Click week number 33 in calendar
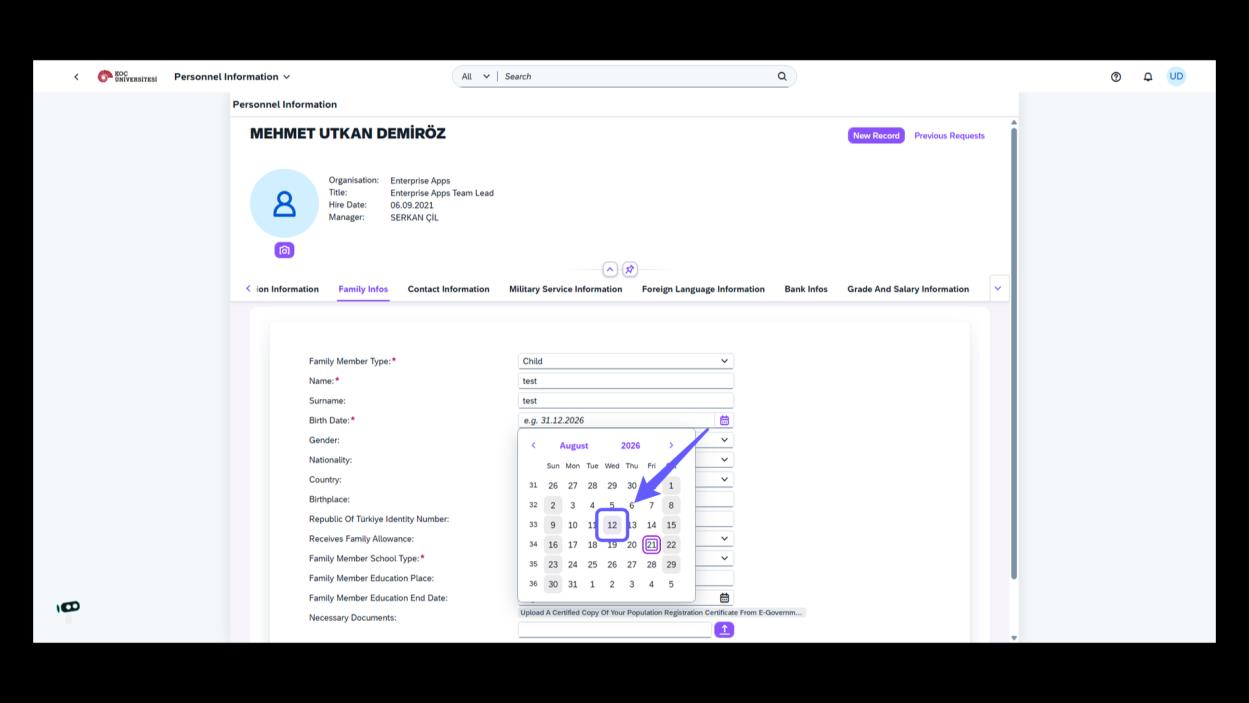Screen dimensions: 1249x703 (x=533, y=525)
